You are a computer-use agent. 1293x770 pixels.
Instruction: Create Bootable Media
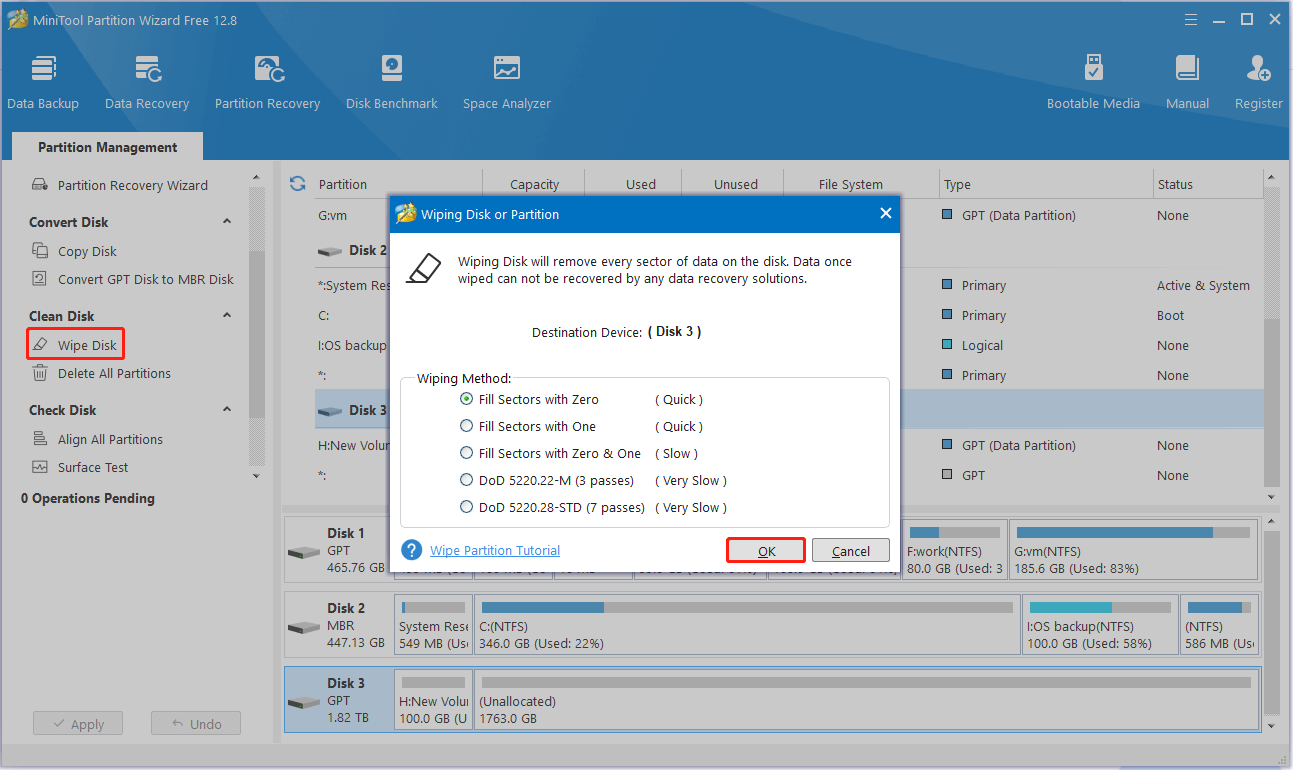coord(1093,82)
